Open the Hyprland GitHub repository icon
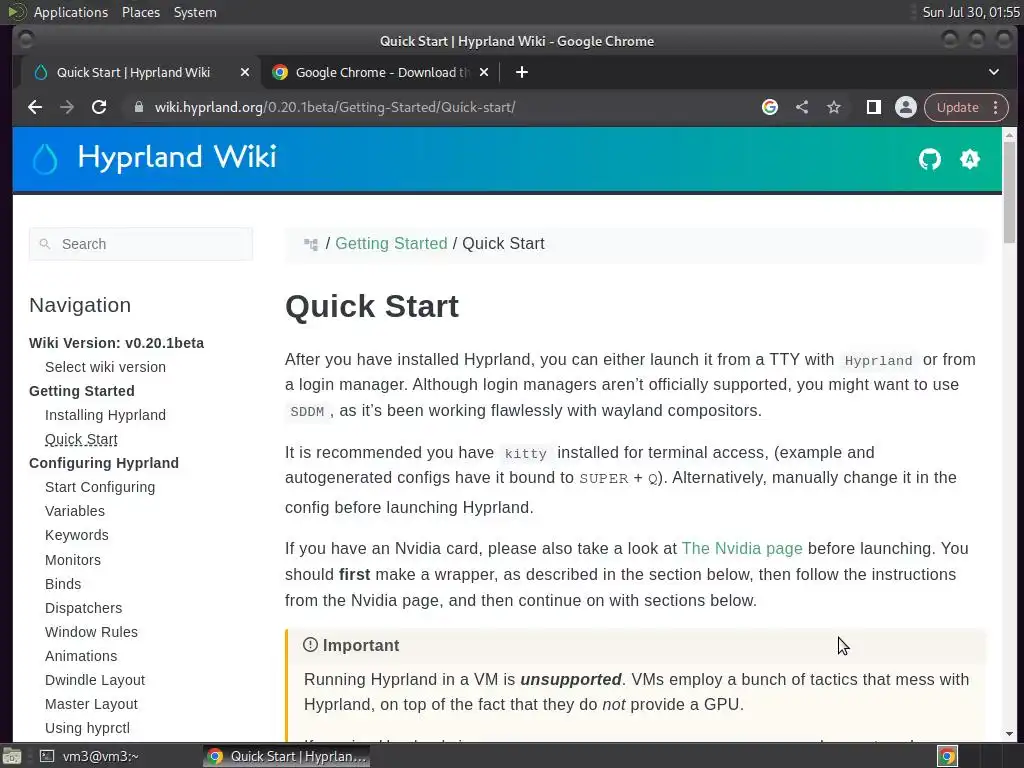The height and width of the screenshot is (768, 1024). point(930,159)
